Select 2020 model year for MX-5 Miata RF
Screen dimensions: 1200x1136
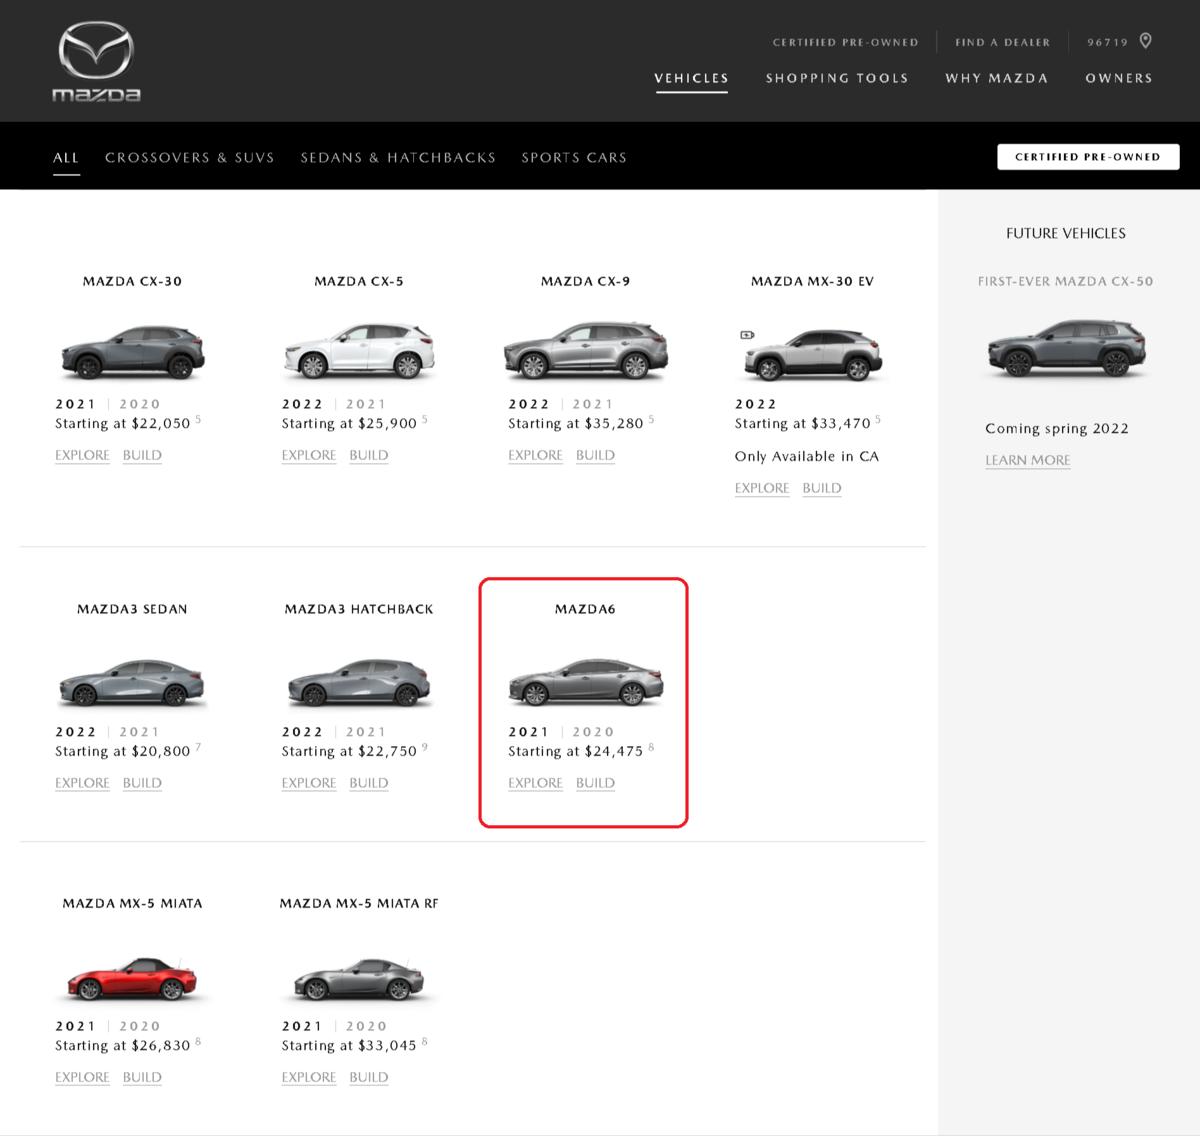pyautogui.click(x=366, y=1026)
